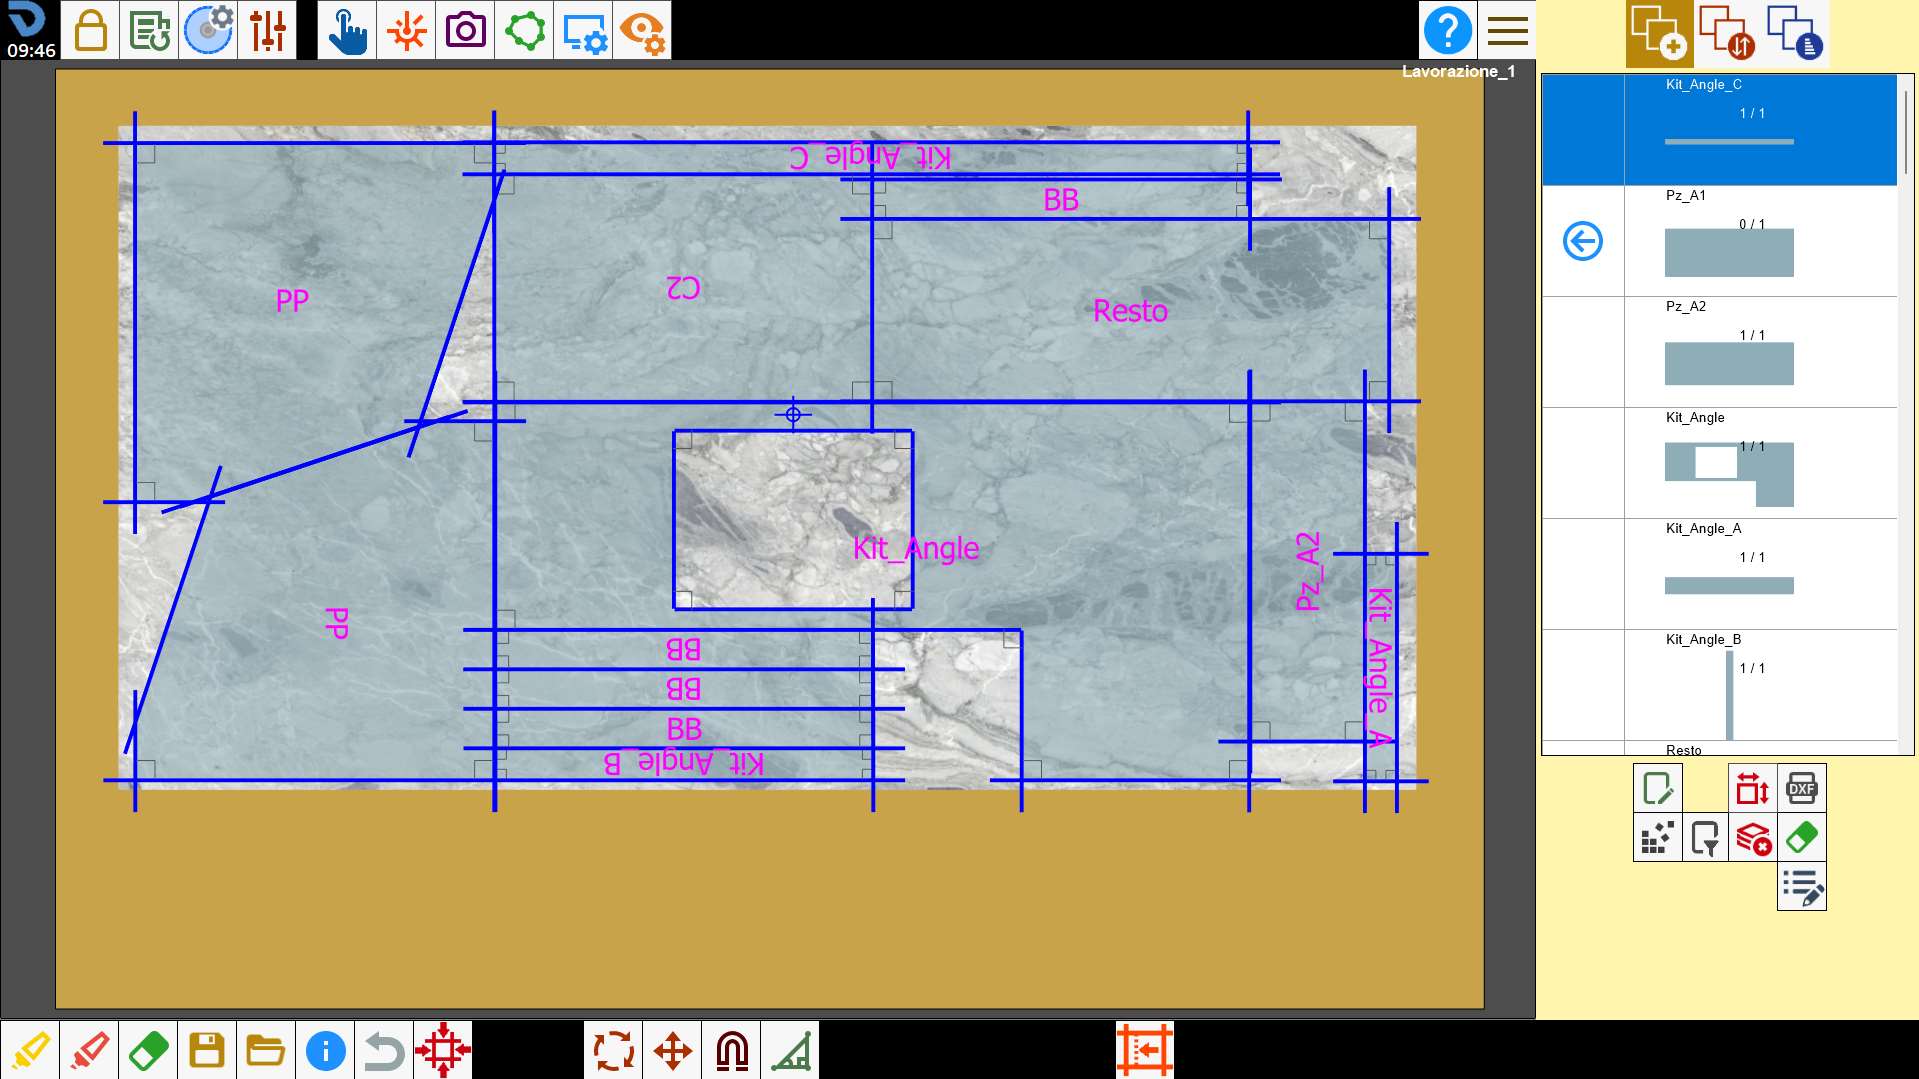
Task: Select the Pz_A1 piece thumbnail
Action: point(1729,252)
